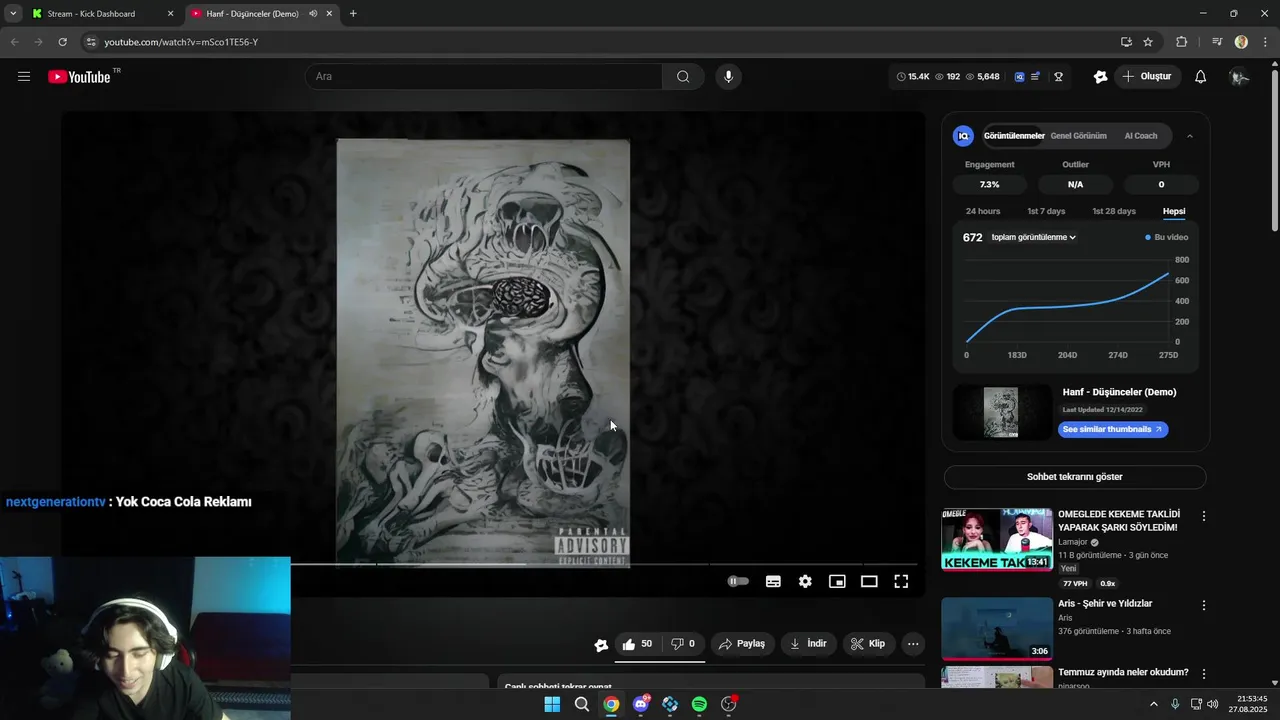Switch to the AI Coach tab
The height and width of the screenshot is (720, 1280).
pyautogui.click(x=1141, y=136)
